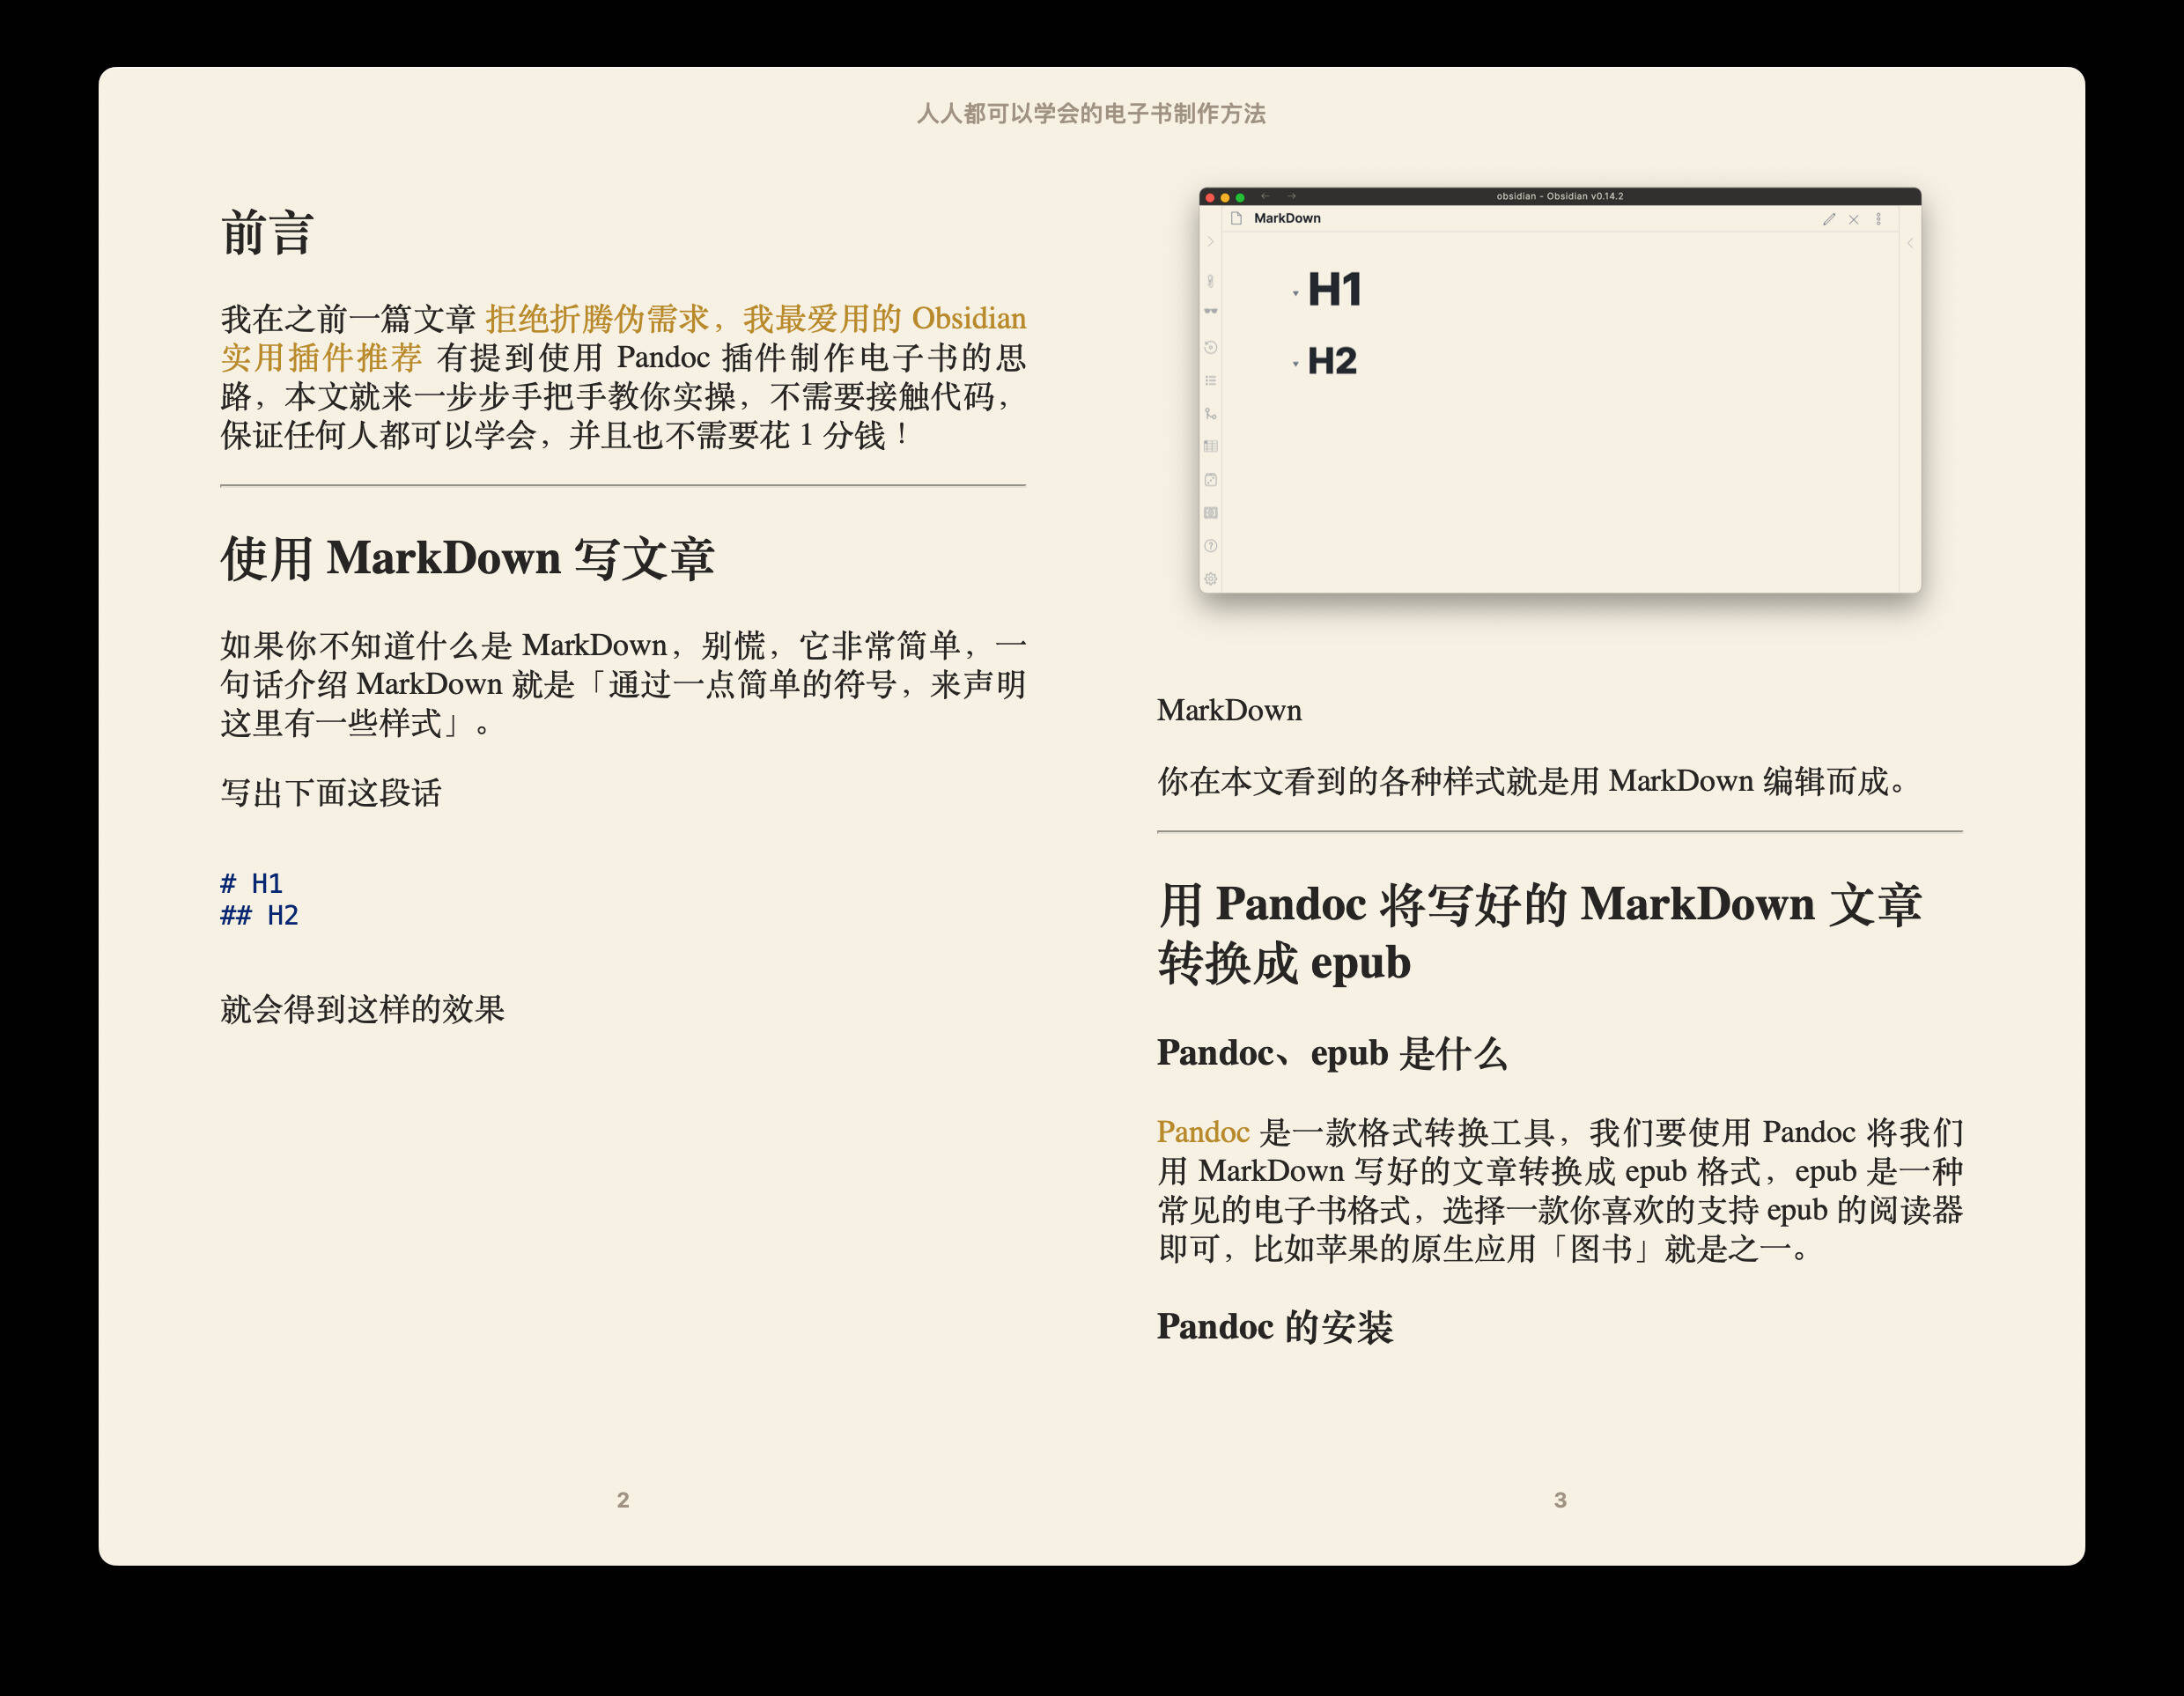2184x1696 pixels.
Task: Click the text 写出下面这段话
Action: (x=331, y=793)
